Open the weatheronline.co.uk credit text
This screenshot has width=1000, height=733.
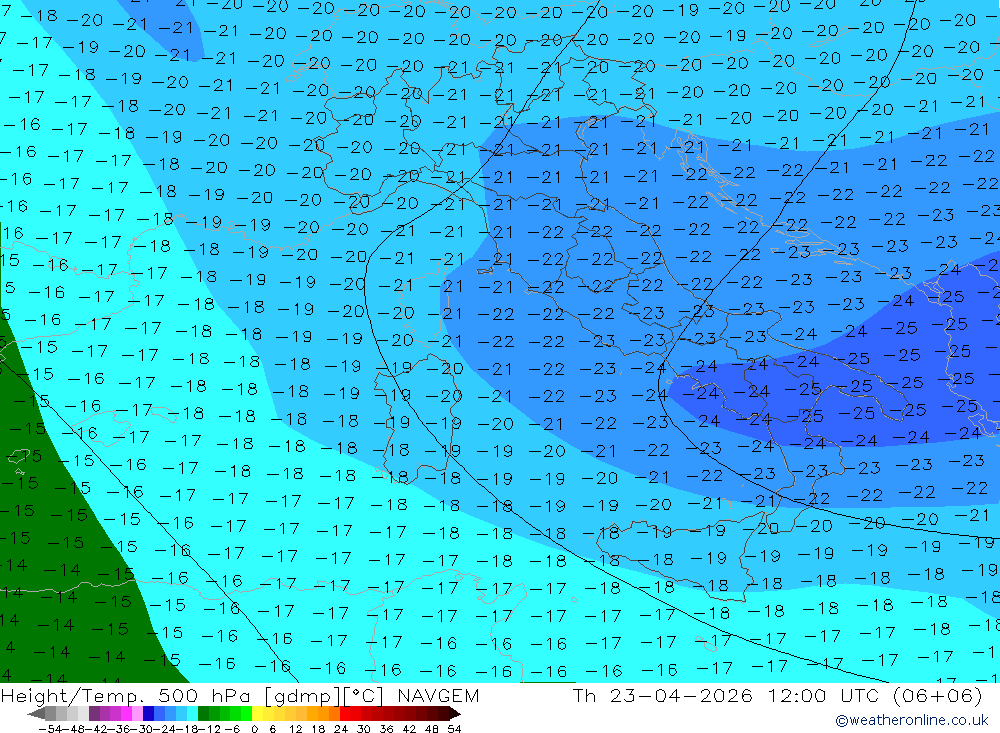coord(912,720)
